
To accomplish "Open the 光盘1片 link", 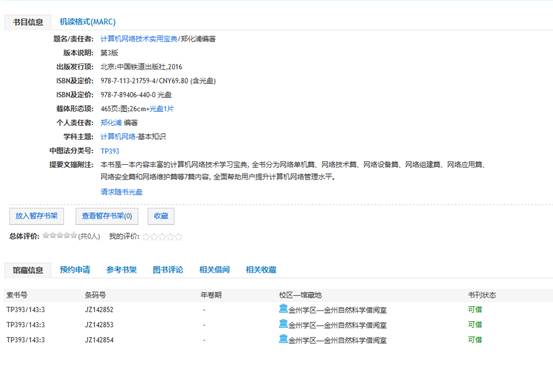I will [x=162, y=109].
